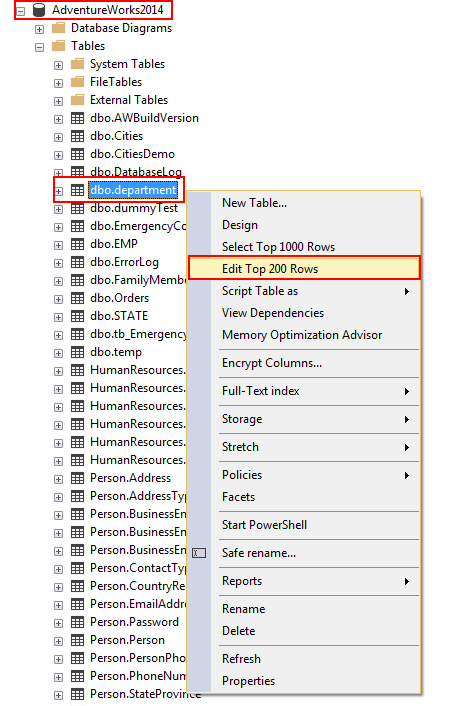Open the Script Table as submenu arrow

[407, 291]
